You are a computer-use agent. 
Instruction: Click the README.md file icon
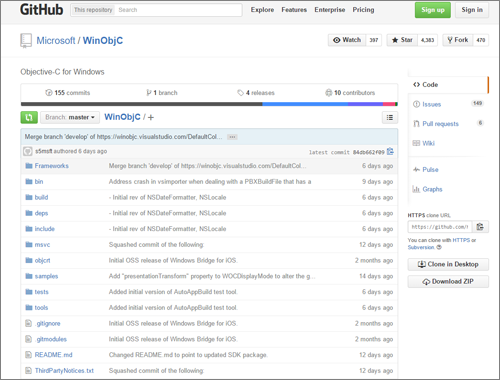(28, 355)
